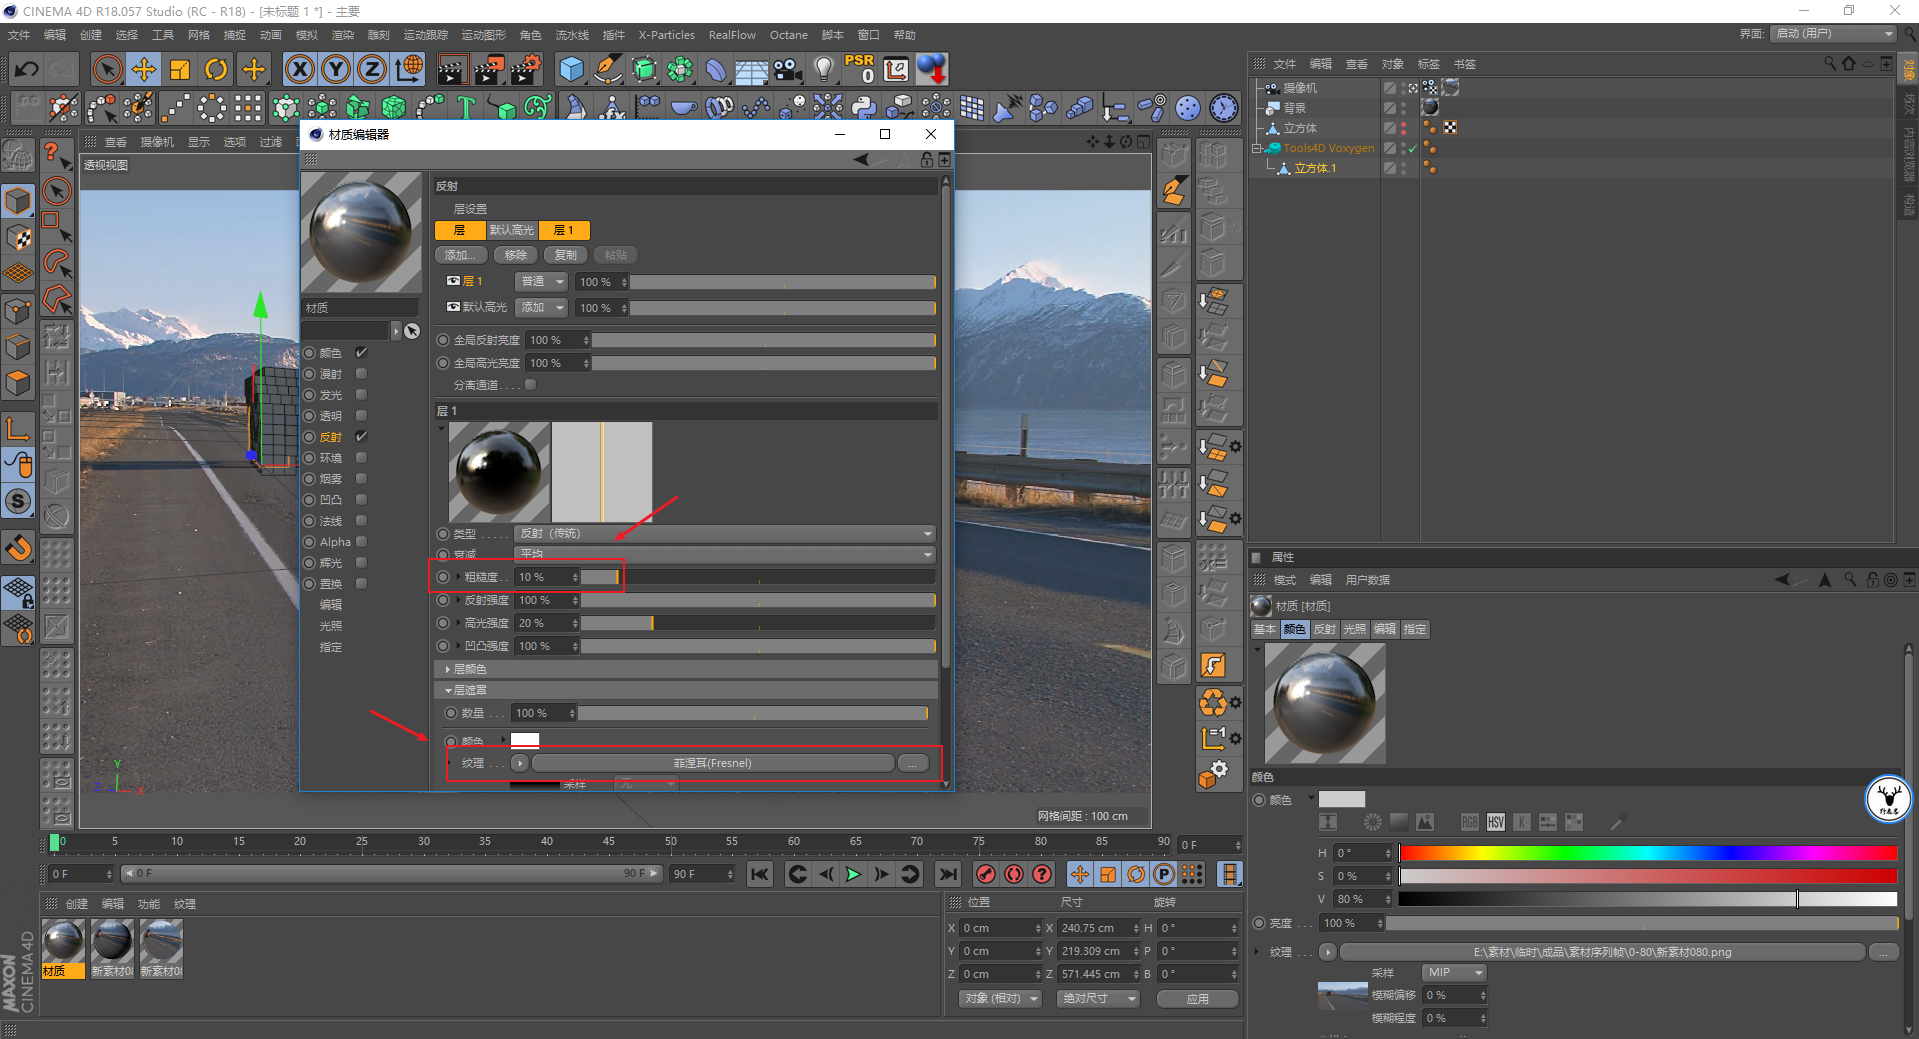Select the Move tool
This screenshot has height=1039, width=1919.
tap(144, 69)
